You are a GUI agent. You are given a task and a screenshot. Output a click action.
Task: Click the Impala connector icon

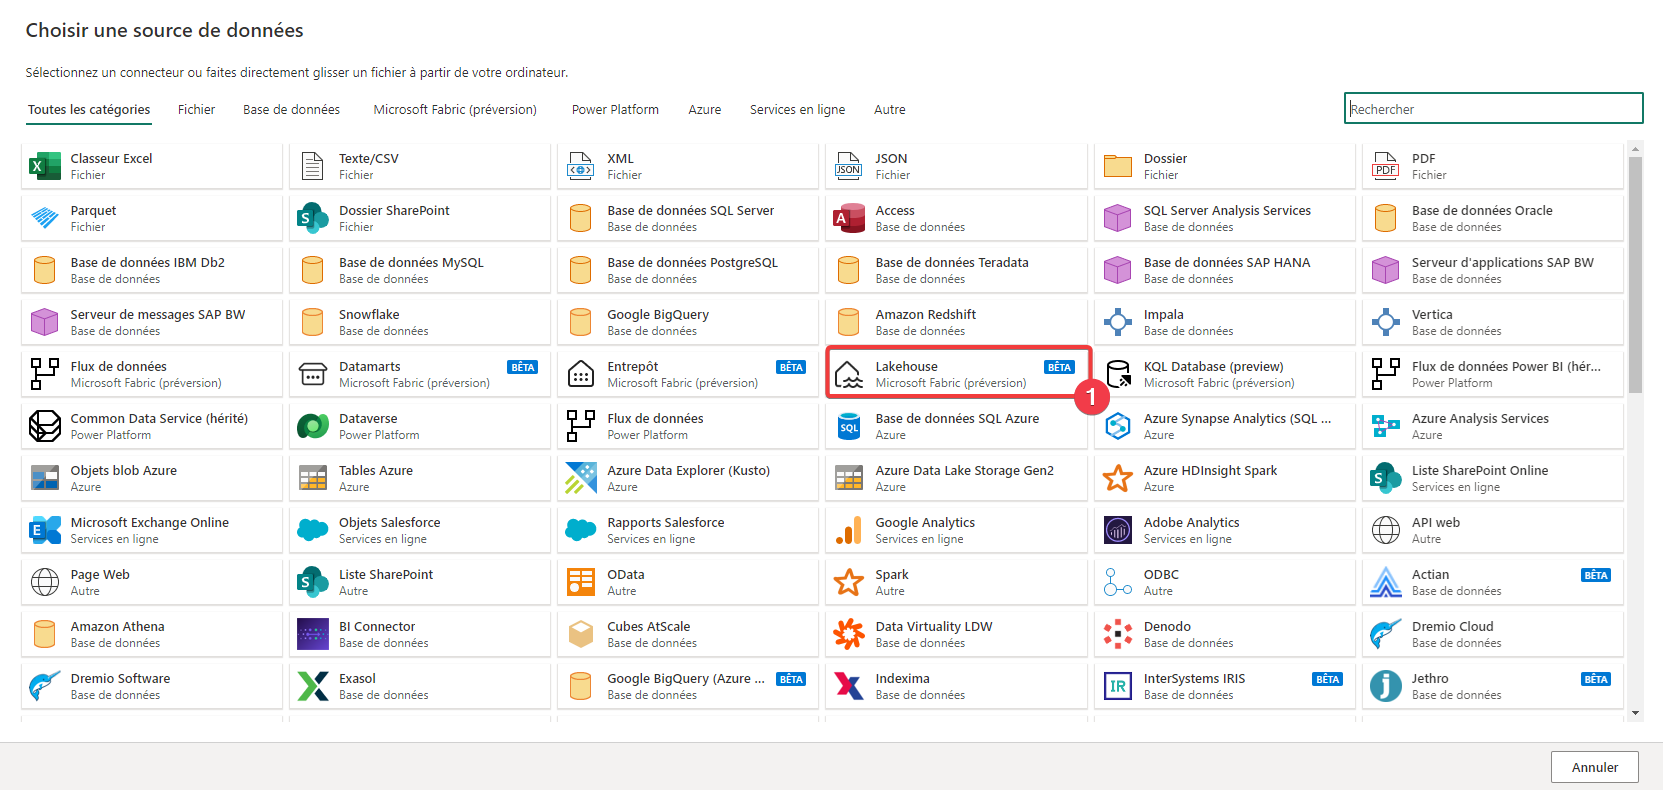(x=1118, y=322)
